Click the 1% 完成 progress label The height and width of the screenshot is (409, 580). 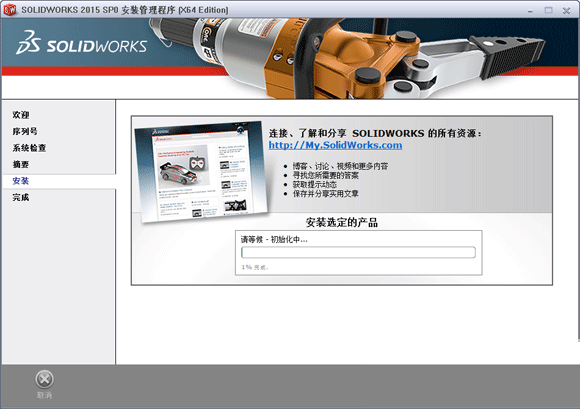[x=255, y=267]
